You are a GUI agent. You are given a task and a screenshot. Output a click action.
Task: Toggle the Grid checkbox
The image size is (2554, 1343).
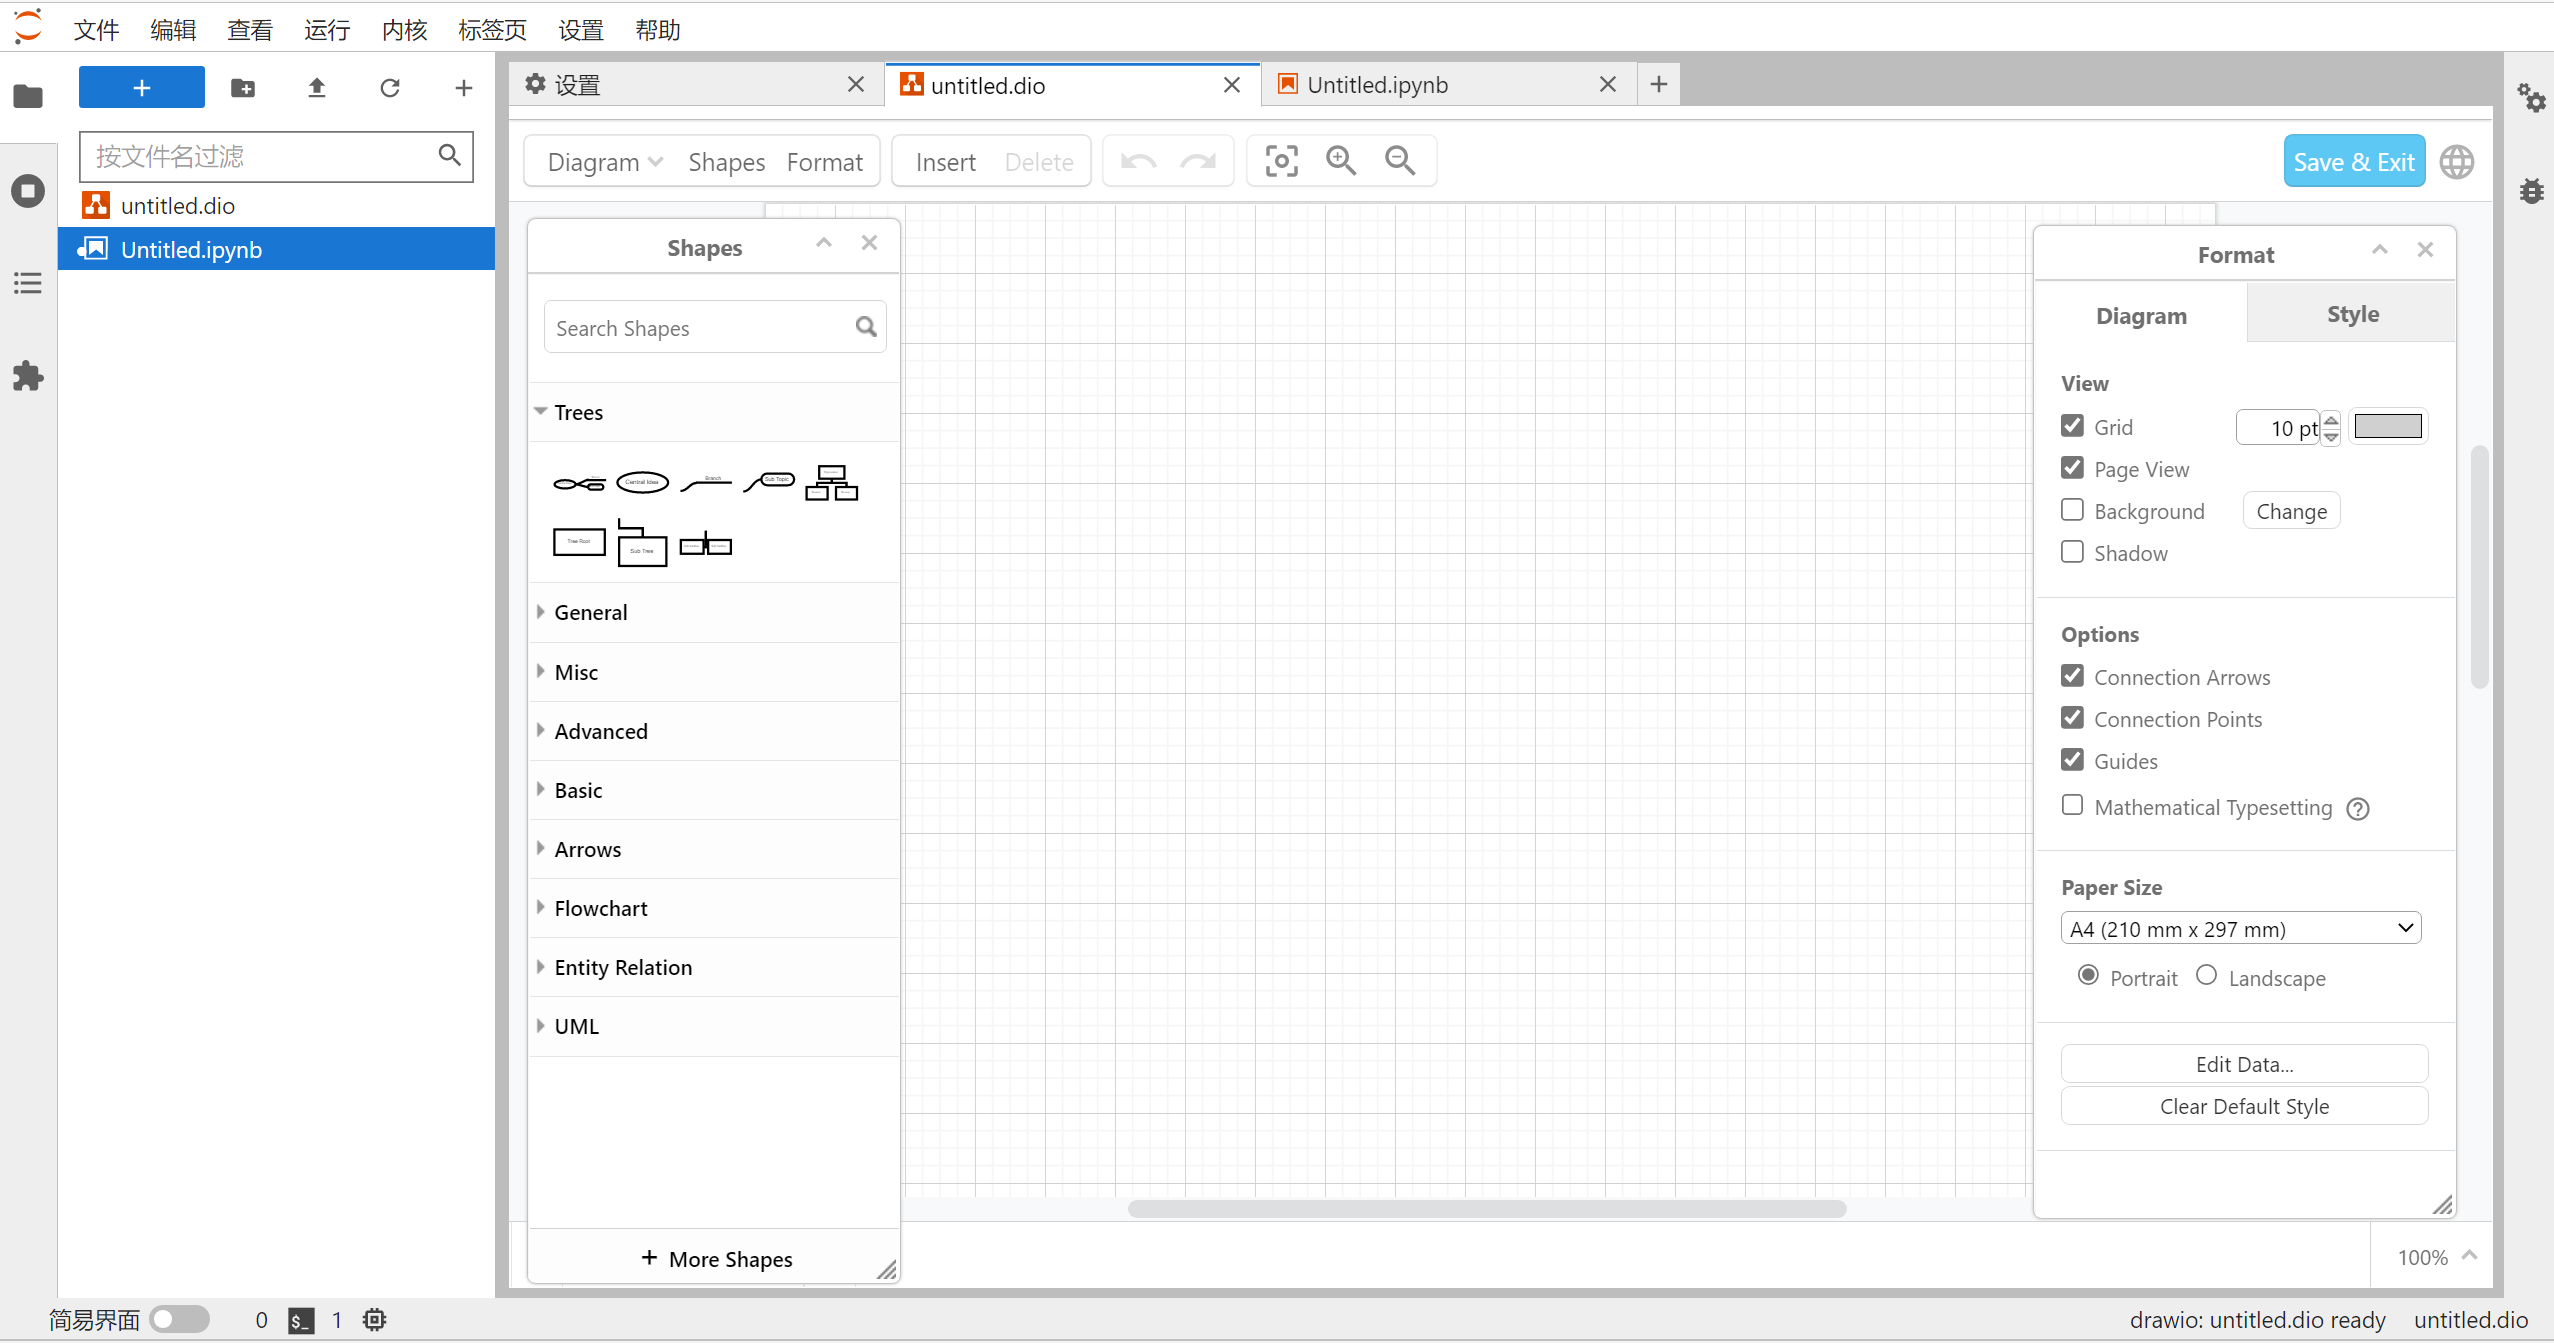click(x=2073, y=426)
